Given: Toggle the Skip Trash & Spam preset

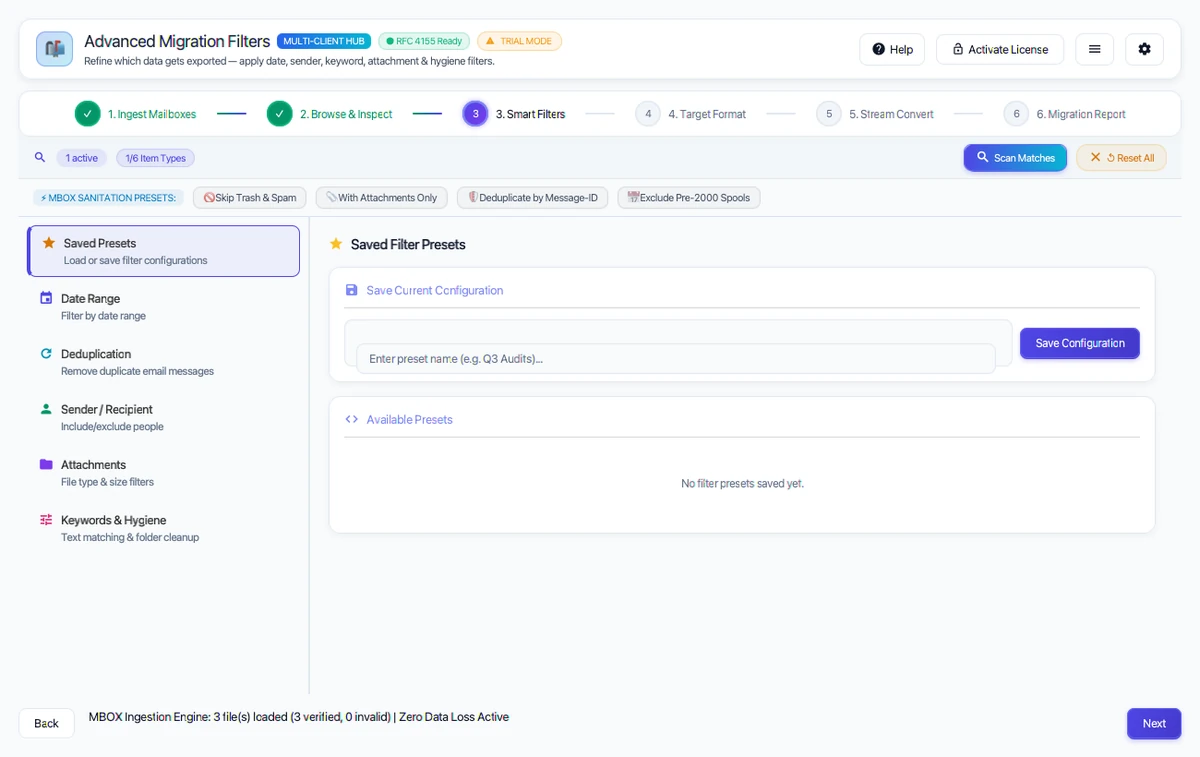Looking at the screenshot, I should click(x=250, y=198).
